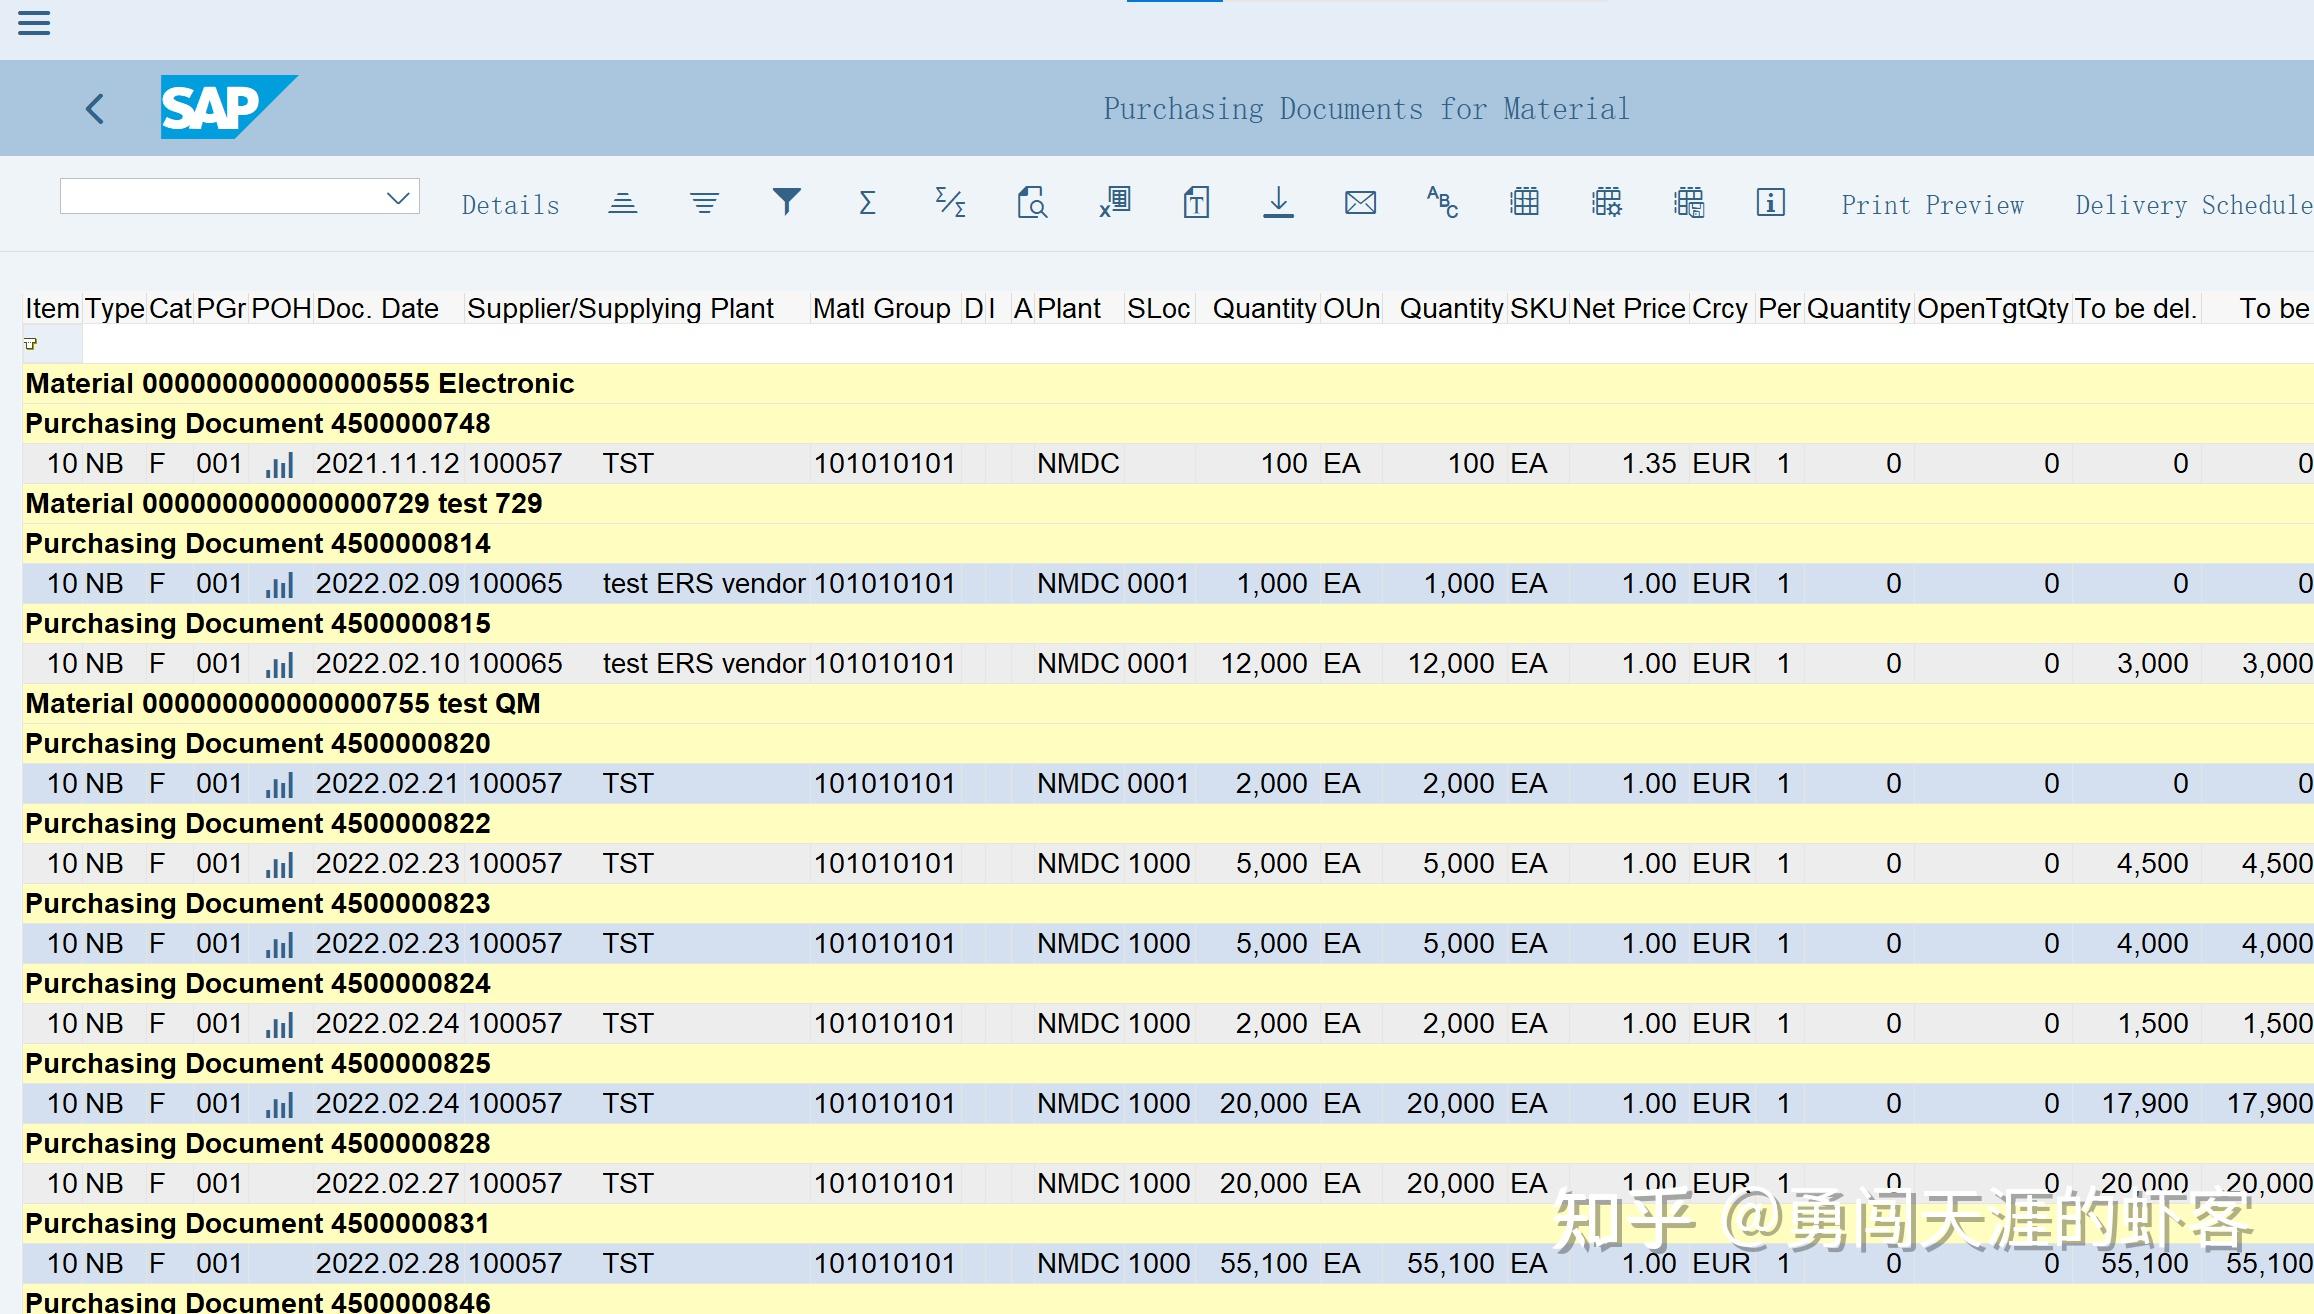
Task: Open PO history icon for document 4500000748
Action: [x=280, y=464]
